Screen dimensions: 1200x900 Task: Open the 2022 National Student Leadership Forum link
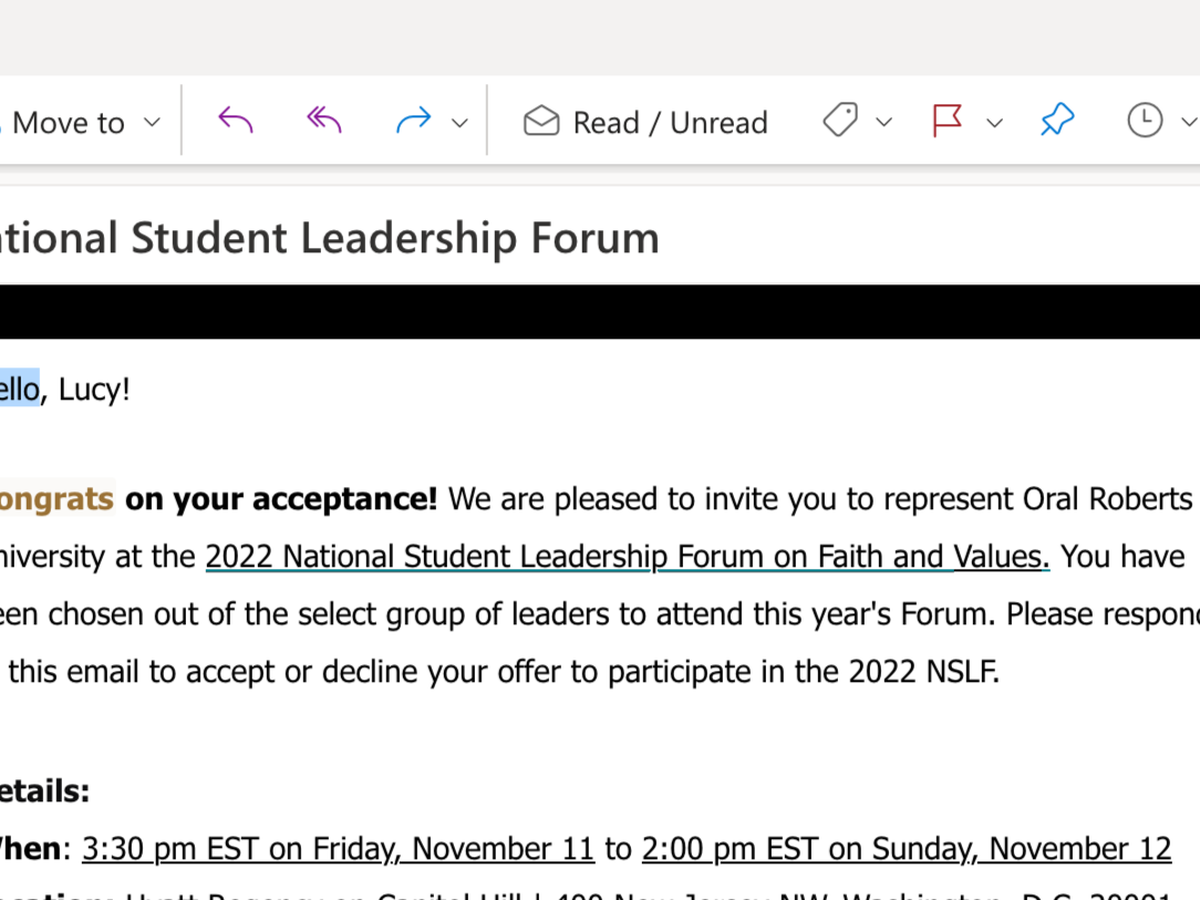pyautogui.click(x=627, y=556)
